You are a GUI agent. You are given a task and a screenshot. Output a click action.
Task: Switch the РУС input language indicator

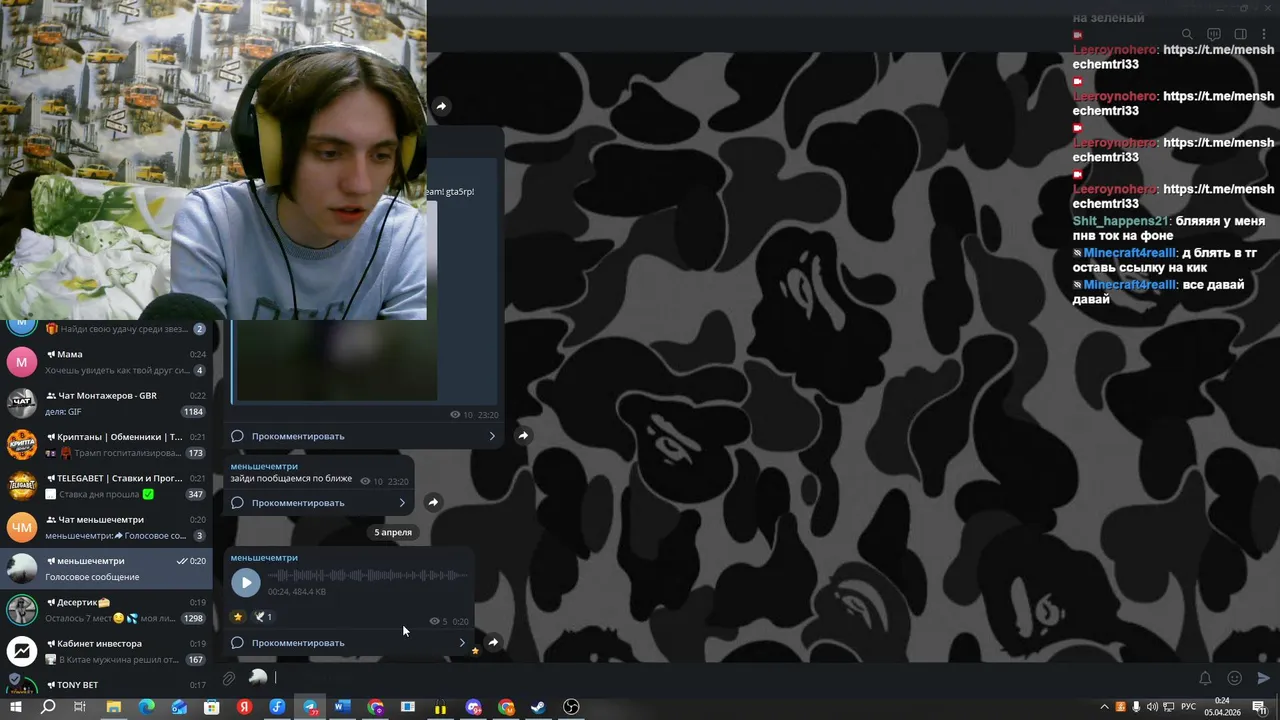pos(1189,707)
